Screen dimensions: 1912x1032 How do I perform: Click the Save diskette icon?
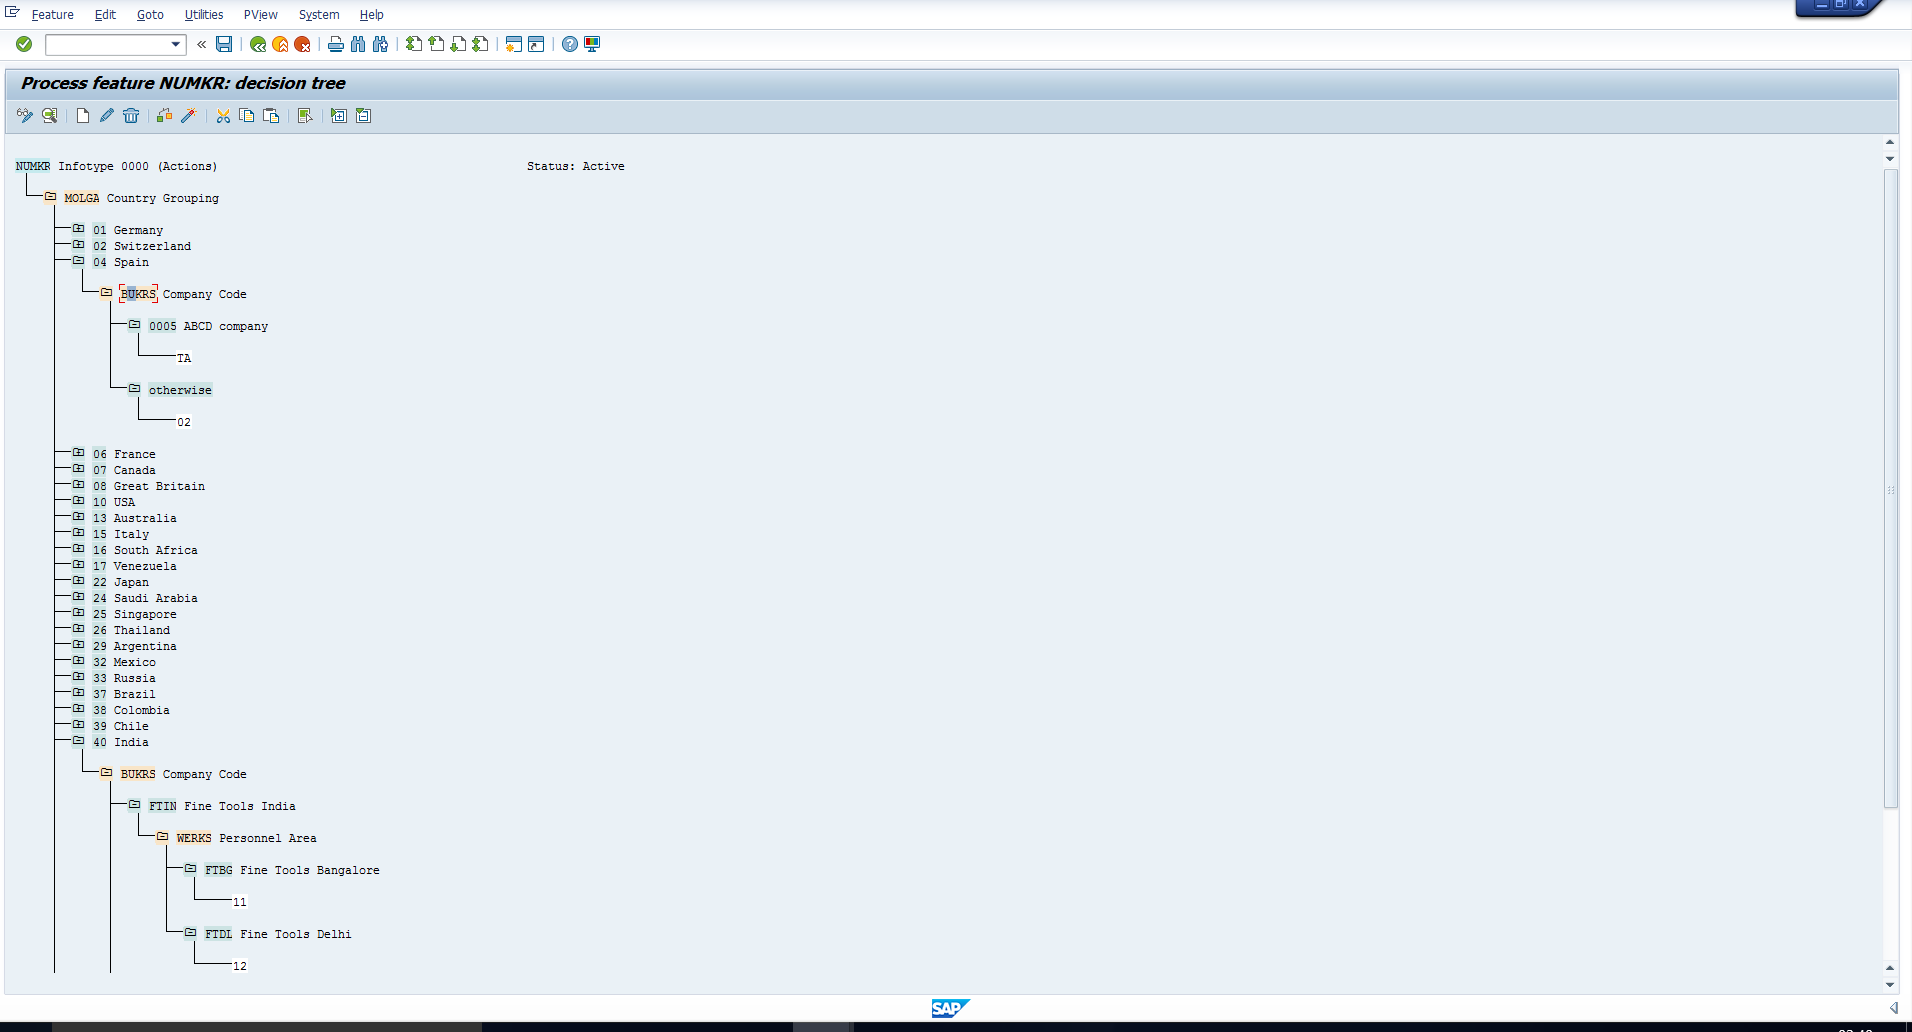click(x=224, y=44)
